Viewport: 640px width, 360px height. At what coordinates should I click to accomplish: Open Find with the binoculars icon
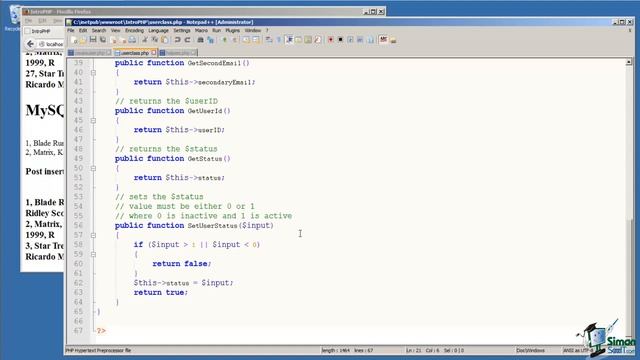[200, 40]
